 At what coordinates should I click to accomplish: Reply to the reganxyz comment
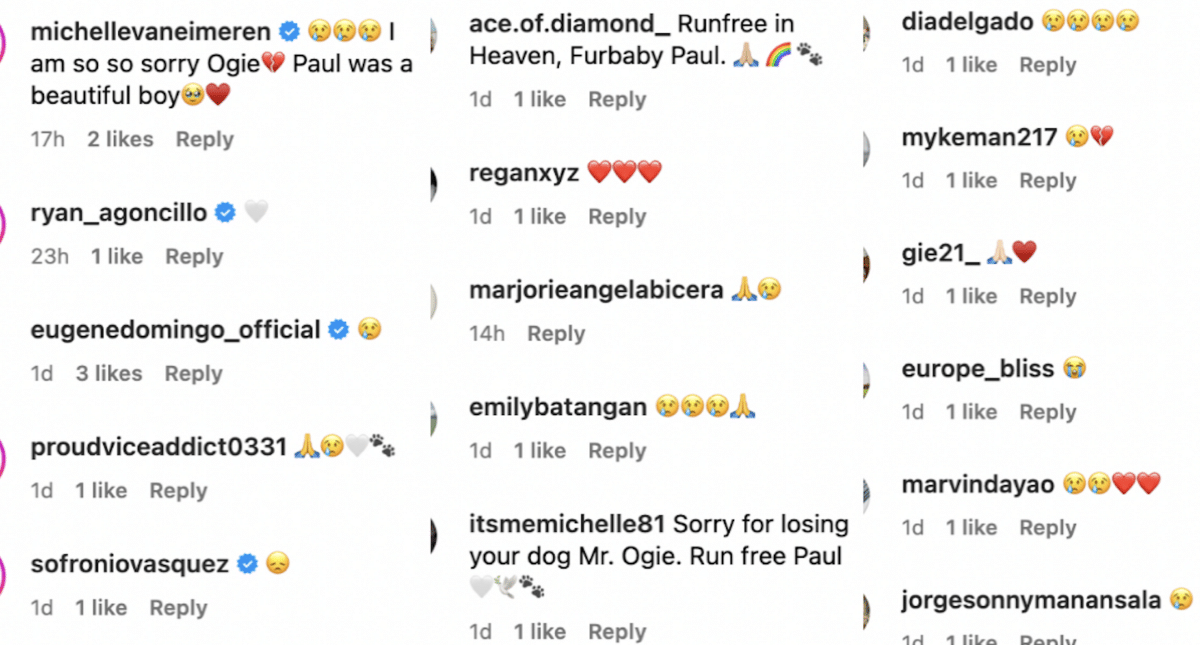tap(617, 216)
